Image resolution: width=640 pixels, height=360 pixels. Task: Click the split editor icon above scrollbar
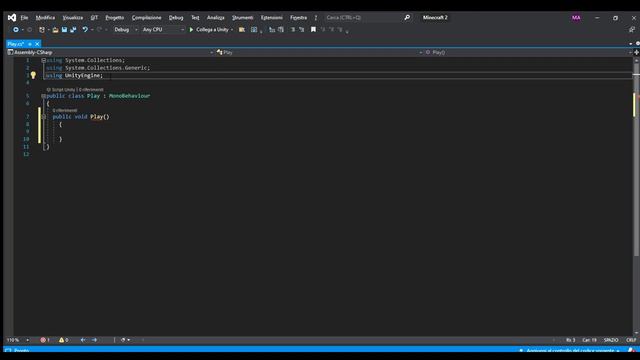click(x=636, y=52)
